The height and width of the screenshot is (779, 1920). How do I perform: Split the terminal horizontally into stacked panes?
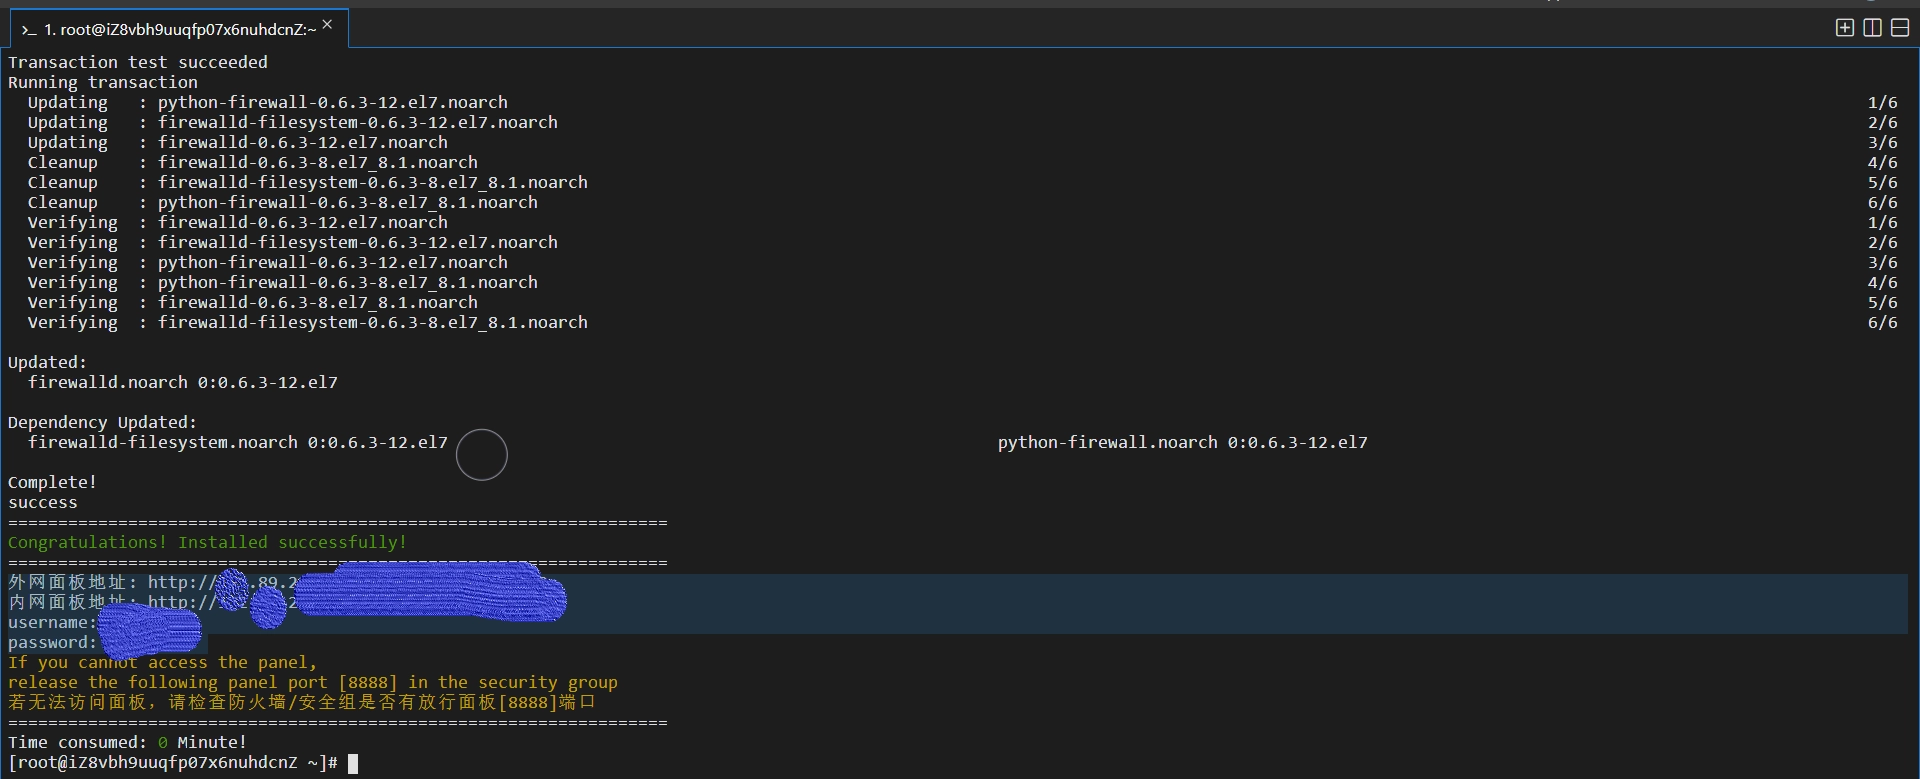coord(1900,28)
